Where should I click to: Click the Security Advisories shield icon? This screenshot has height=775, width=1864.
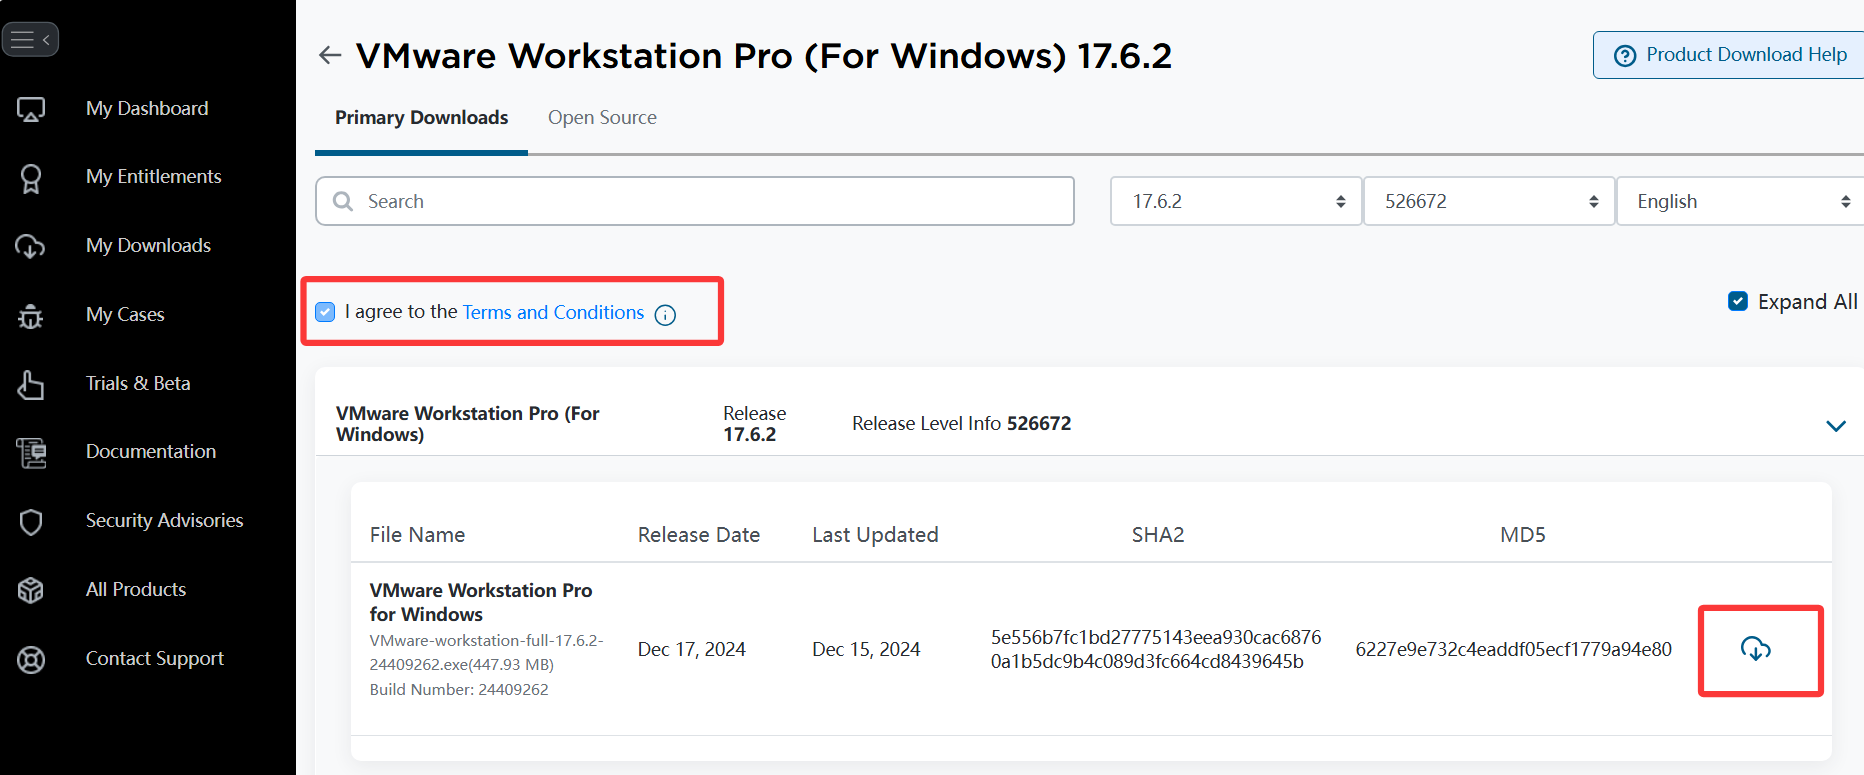click(x=31, y=522)
